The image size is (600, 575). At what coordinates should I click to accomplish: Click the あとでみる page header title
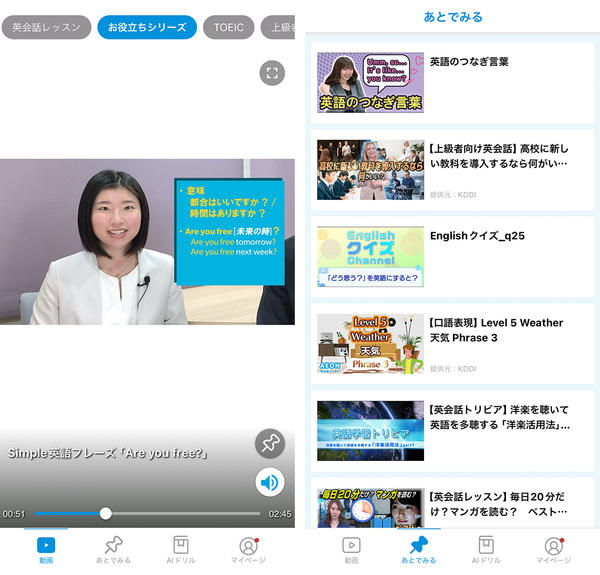(453, 17)
